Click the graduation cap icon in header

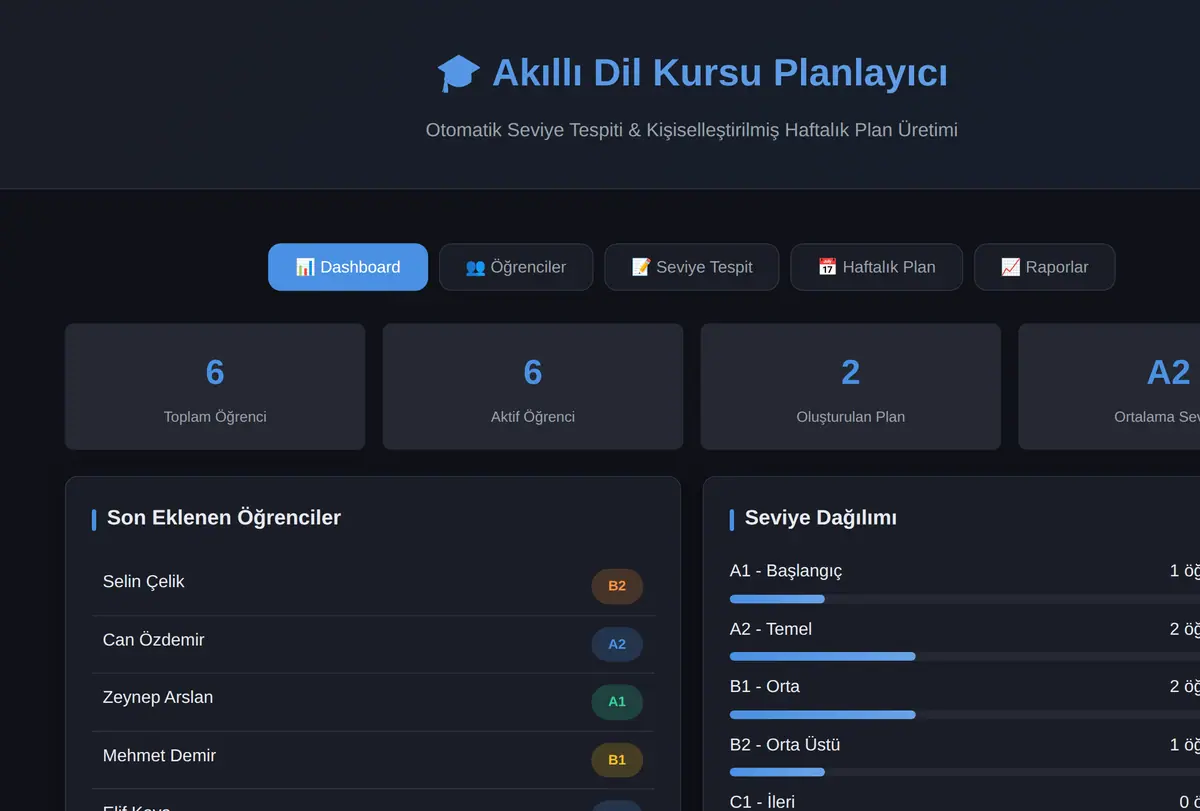(459, 73)
